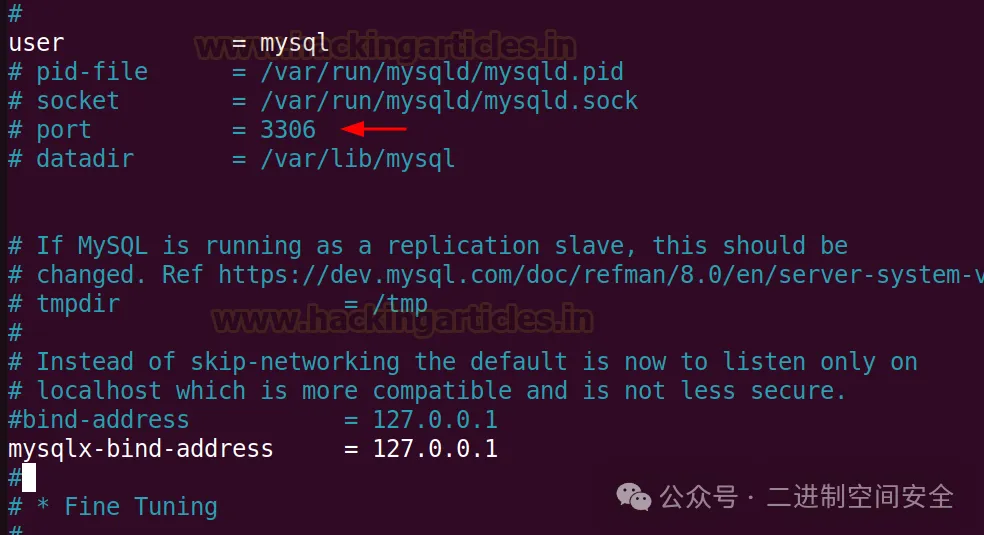Click the 二进制空间安全 watermark text
984x535 pixels.
(860, 497)
